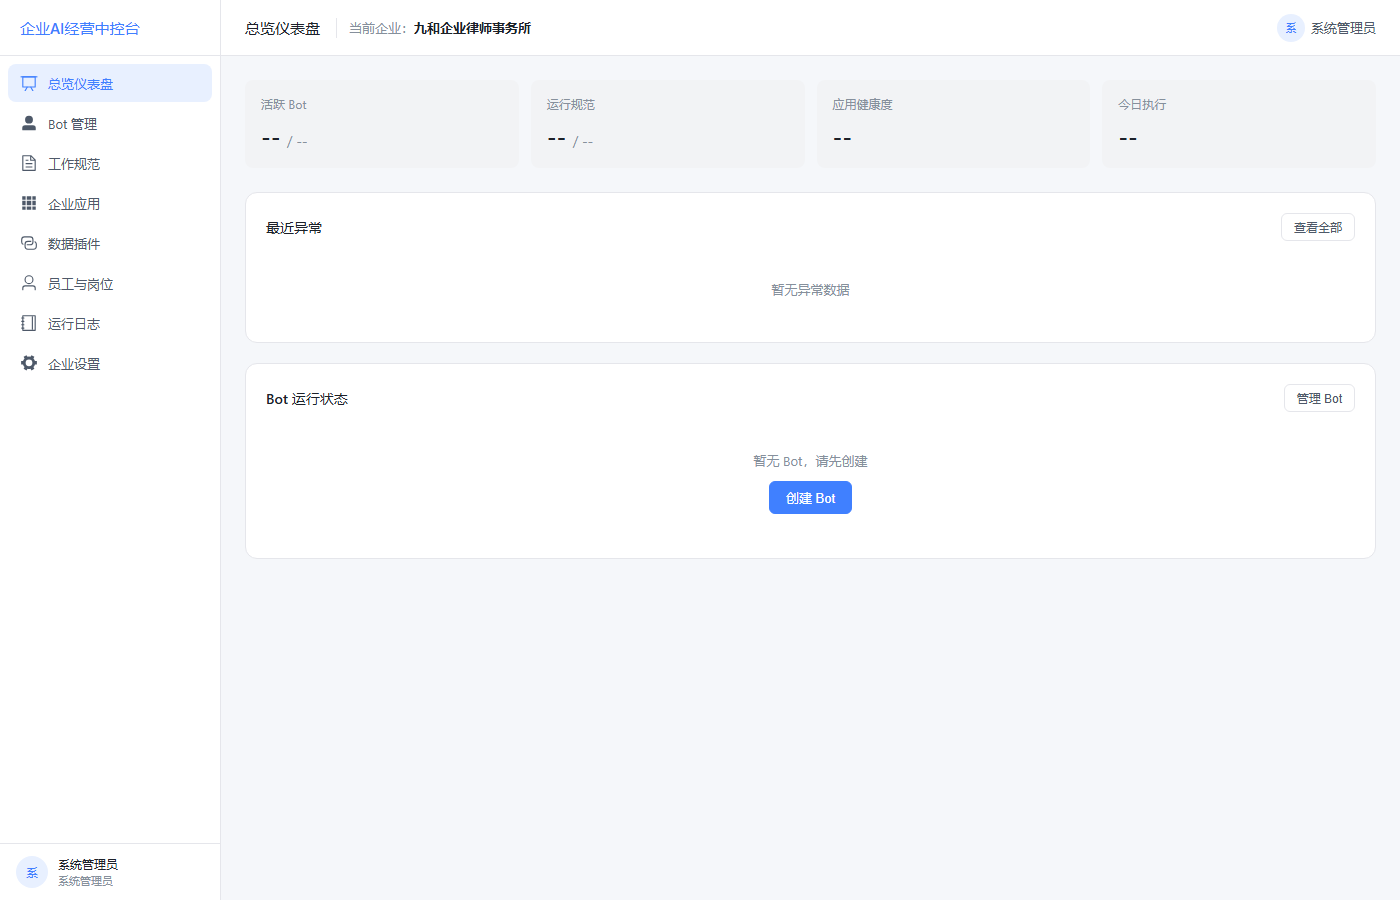Open the 系统管理员 user menu in header

[x=1326, y=28]
